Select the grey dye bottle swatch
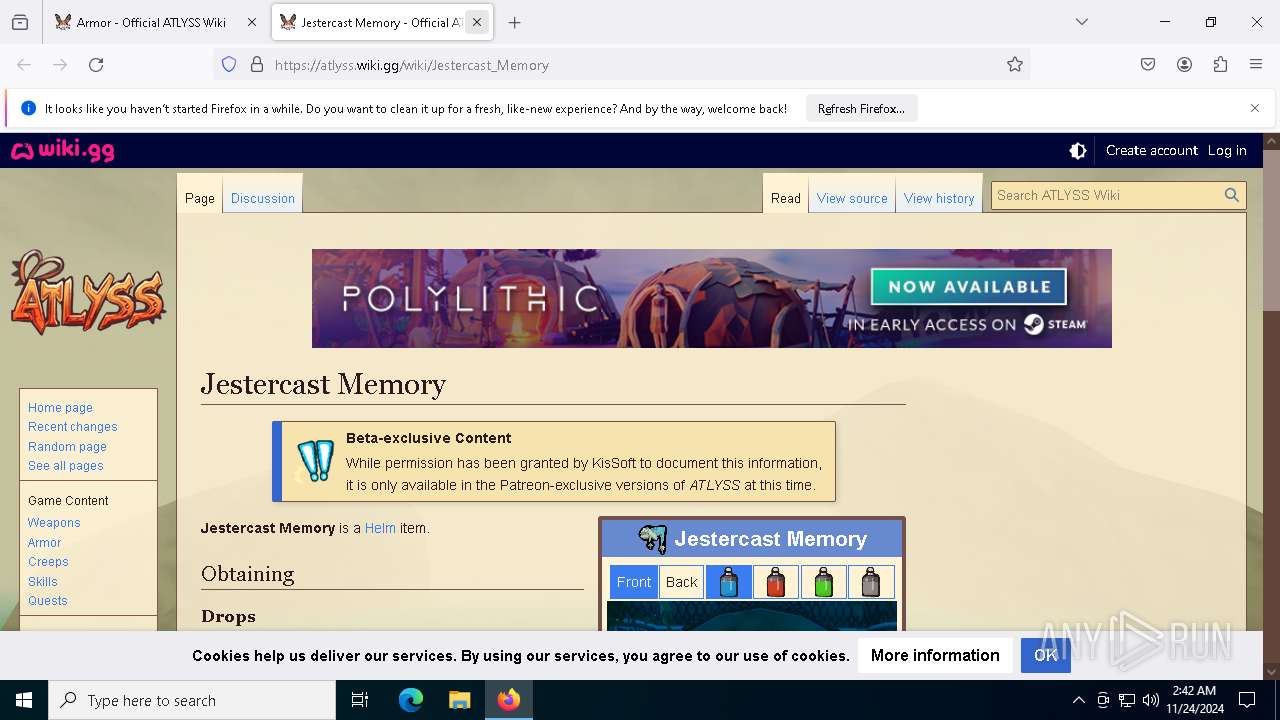This screenshot has height=720, width=1280. (871, 582)
